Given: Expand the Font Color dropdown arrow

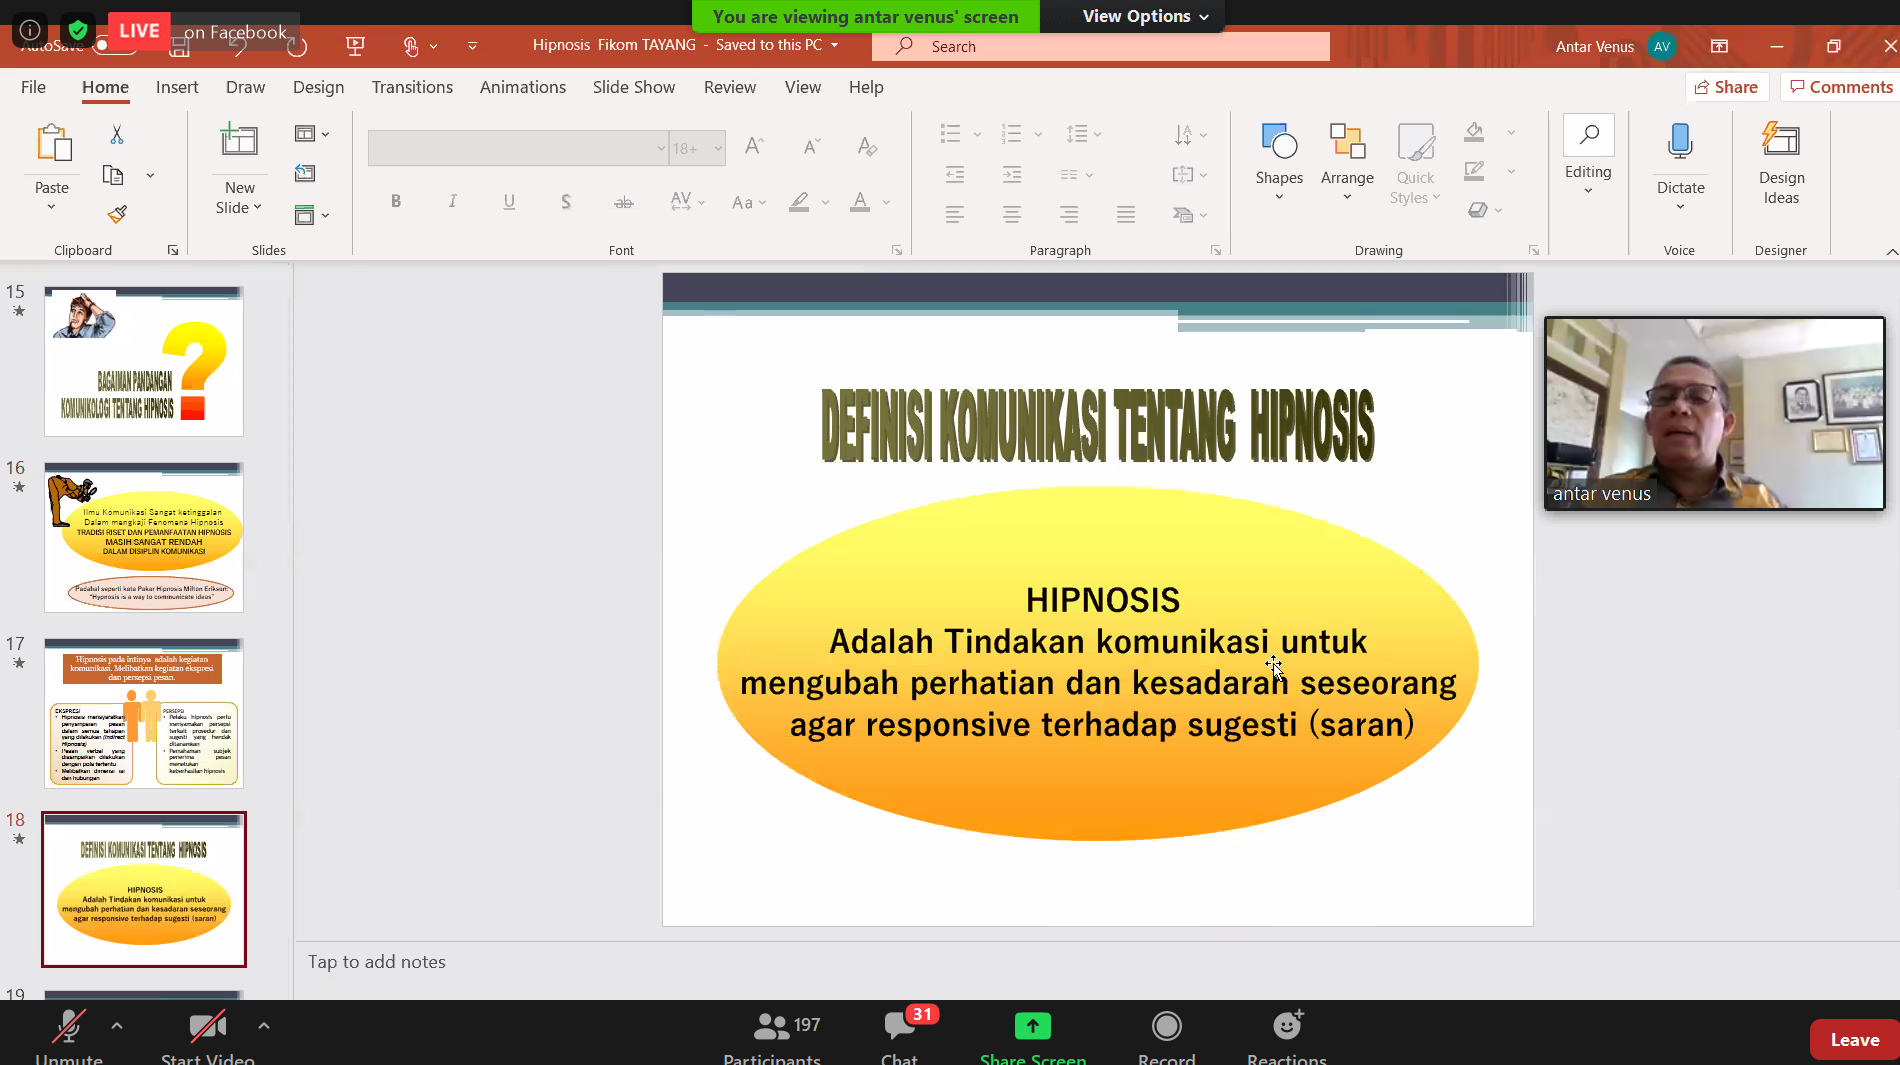Looking at the screenshot, I should (884, 201).
